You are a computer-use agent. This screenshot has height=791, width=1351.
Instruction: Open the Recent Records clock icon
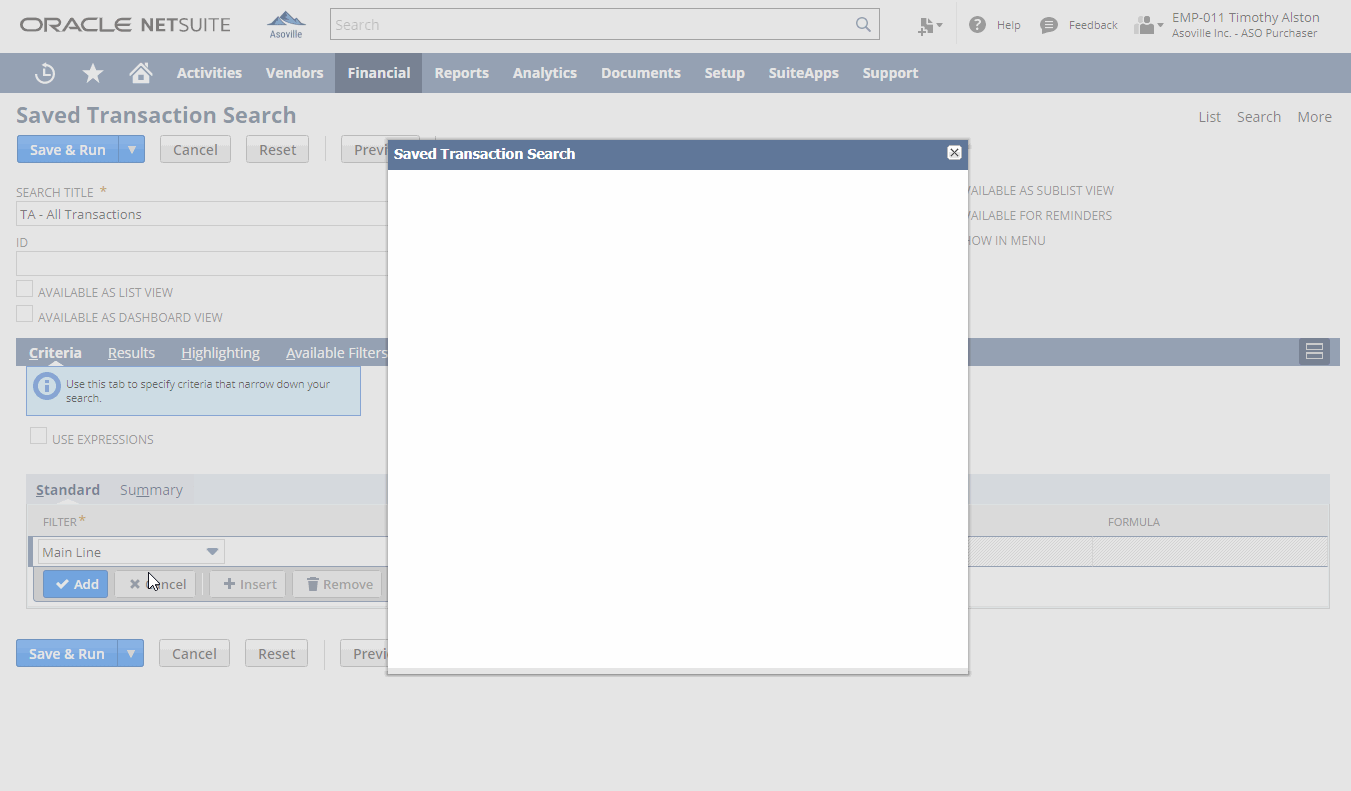(x=45, y=73)
